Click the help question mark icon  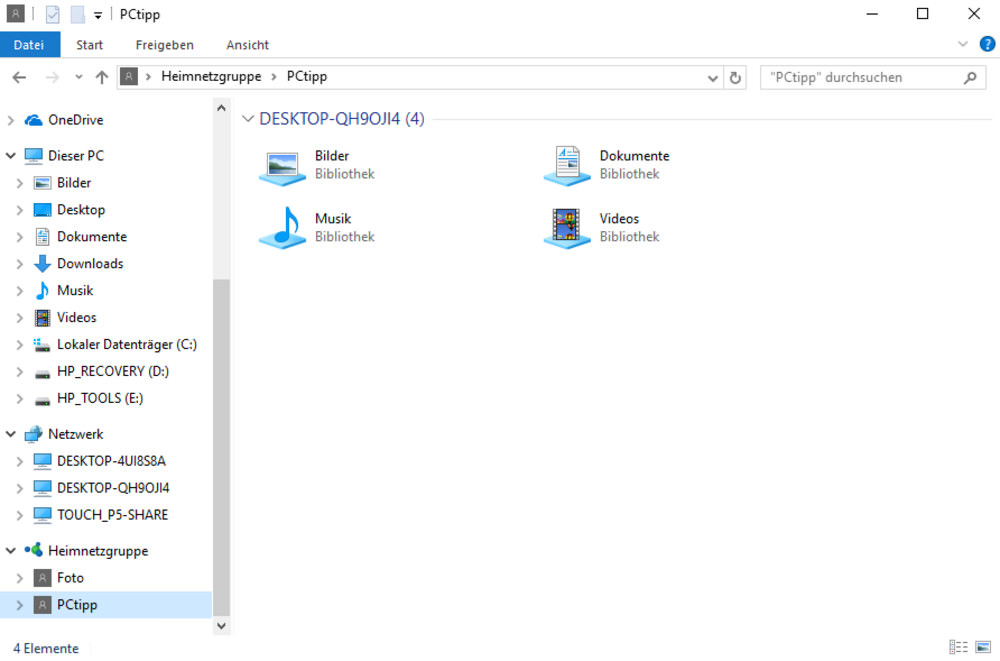click(987, 44)
